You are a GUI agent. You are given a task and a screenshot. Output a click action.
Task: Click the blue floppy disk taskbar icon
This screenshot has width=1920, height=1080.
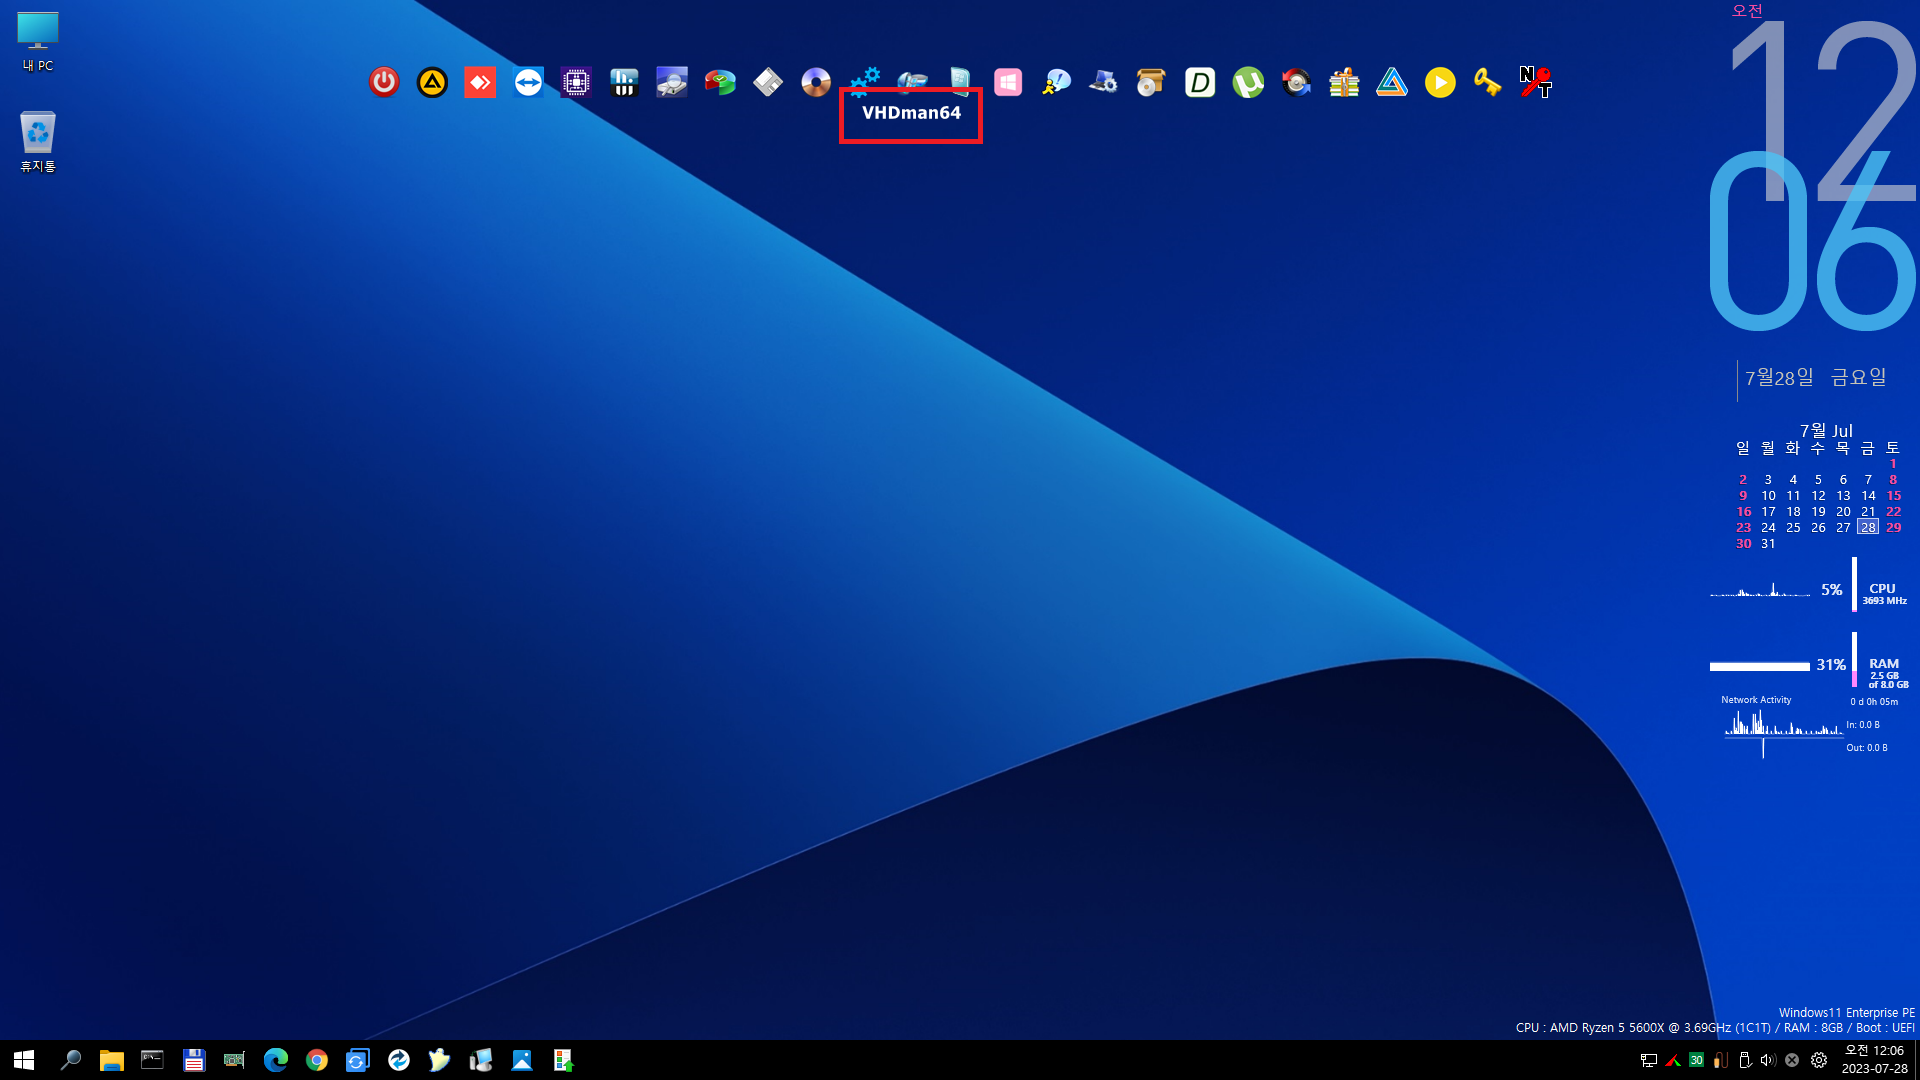click(x=193, y=1060)
